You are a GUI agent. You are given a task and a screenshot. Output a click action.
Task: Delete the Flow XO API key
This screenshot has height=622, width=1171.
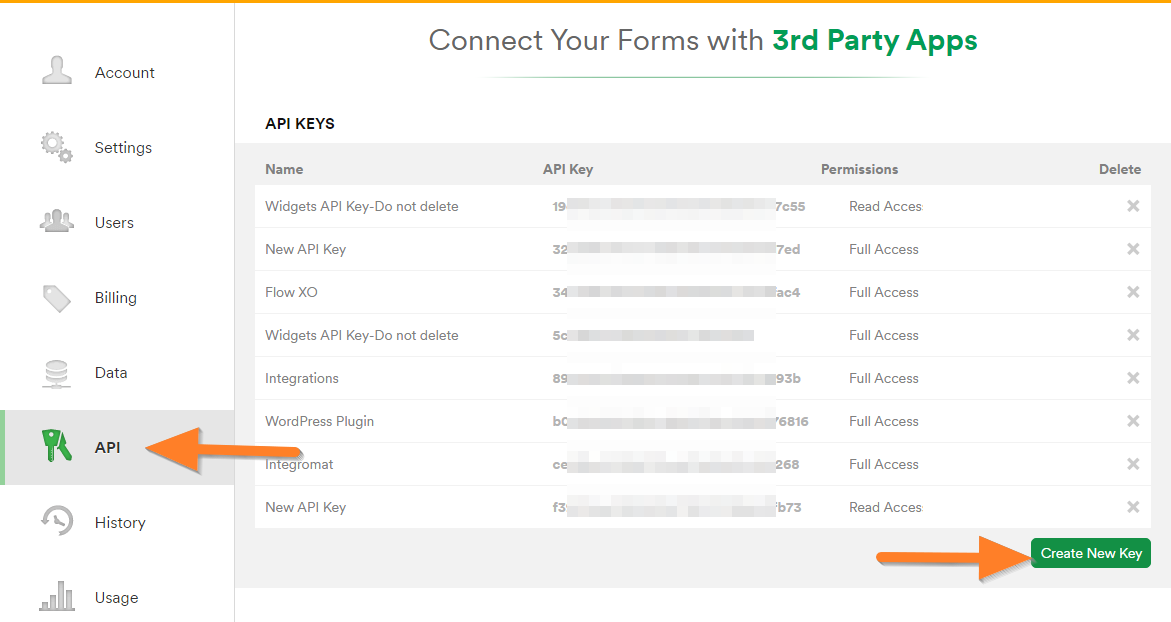[1133, 292]
